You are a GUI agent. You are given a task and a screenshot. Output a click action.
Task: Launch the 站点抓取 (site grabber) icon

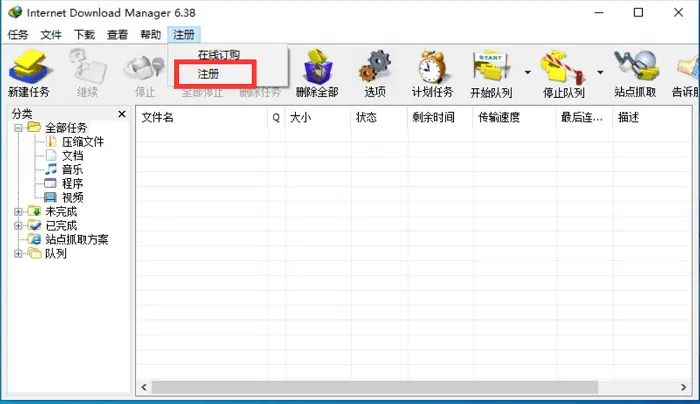pos(635,67)
